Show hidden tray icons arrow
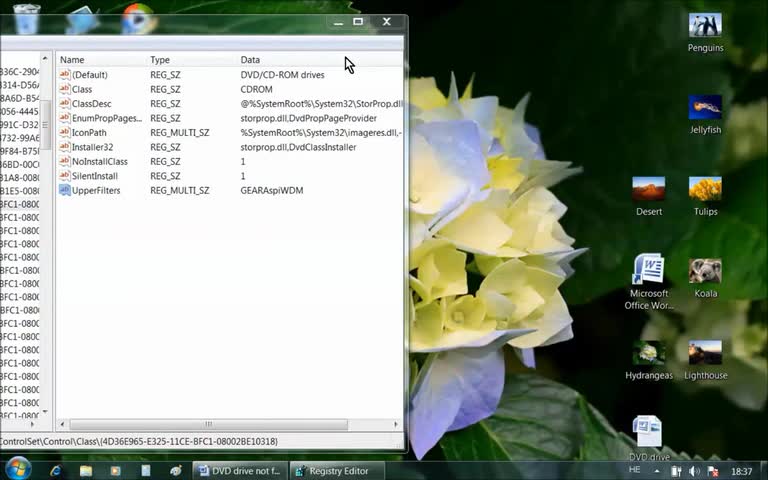The width and height of the screenshot is (768, 480). (656, 471)
